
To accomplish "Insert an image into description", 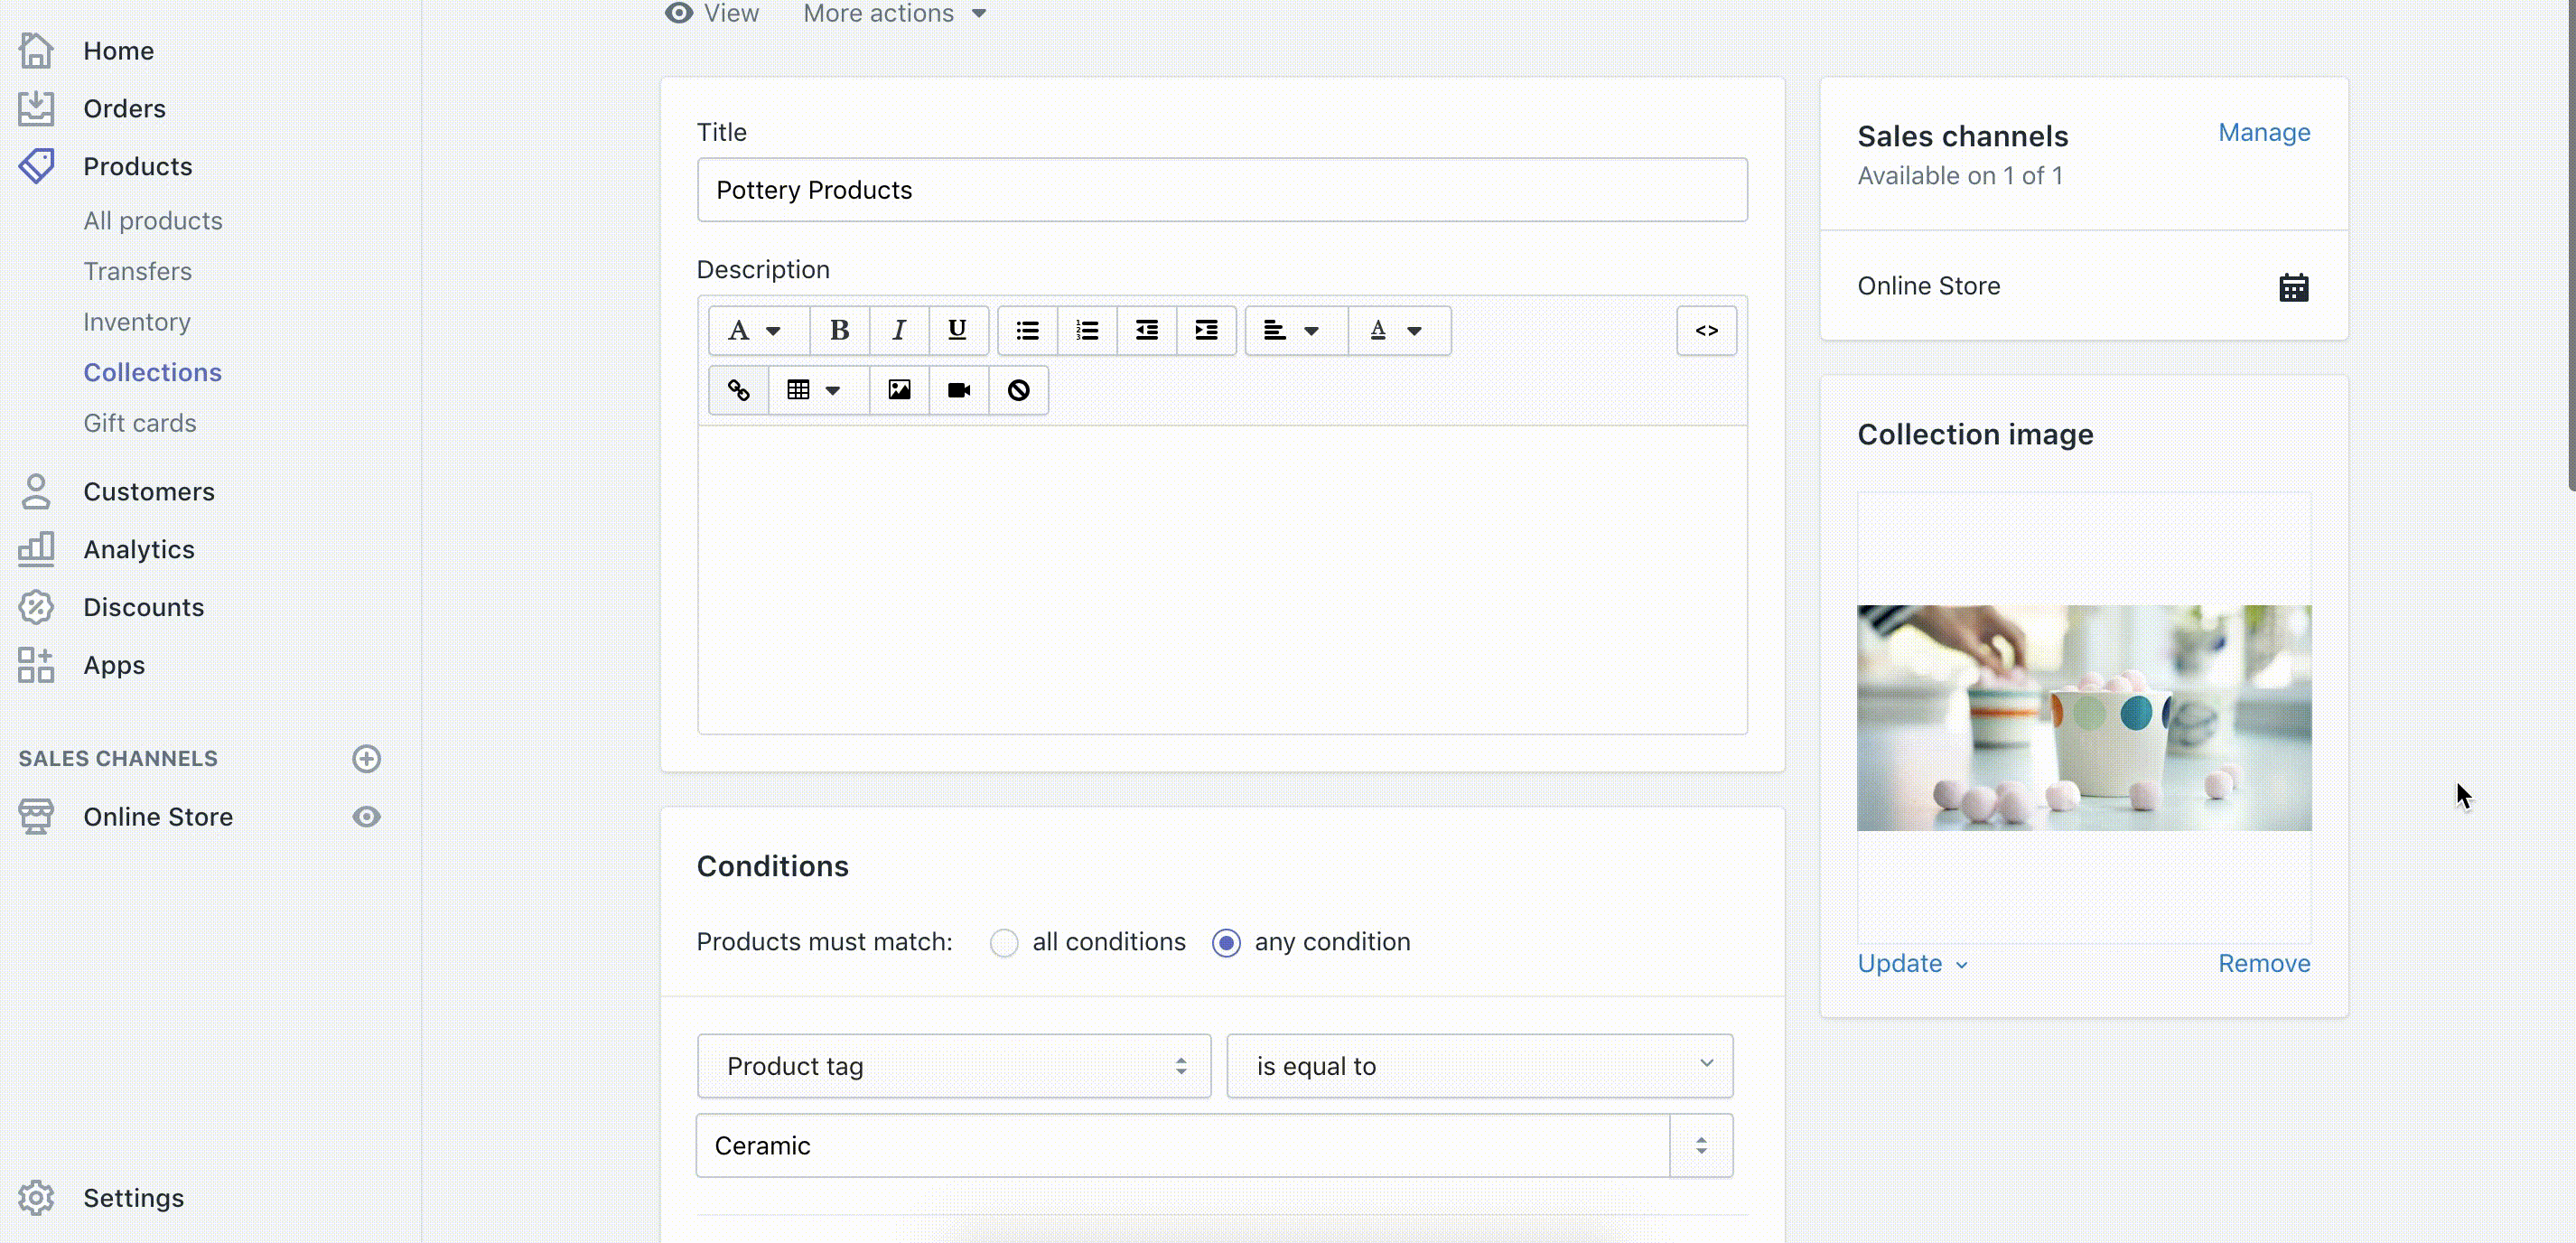I will point(899,390).
